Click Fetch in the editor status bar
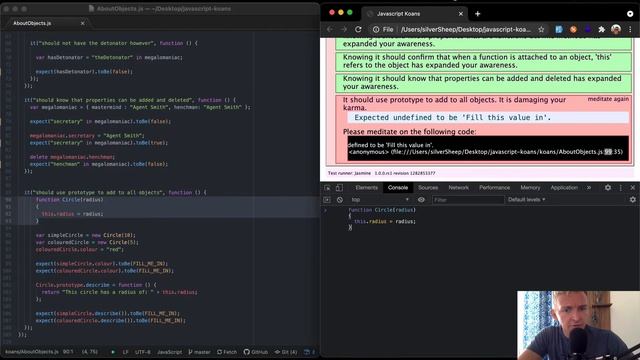Screen dimensions: 640x360 (x=227, y=352)
